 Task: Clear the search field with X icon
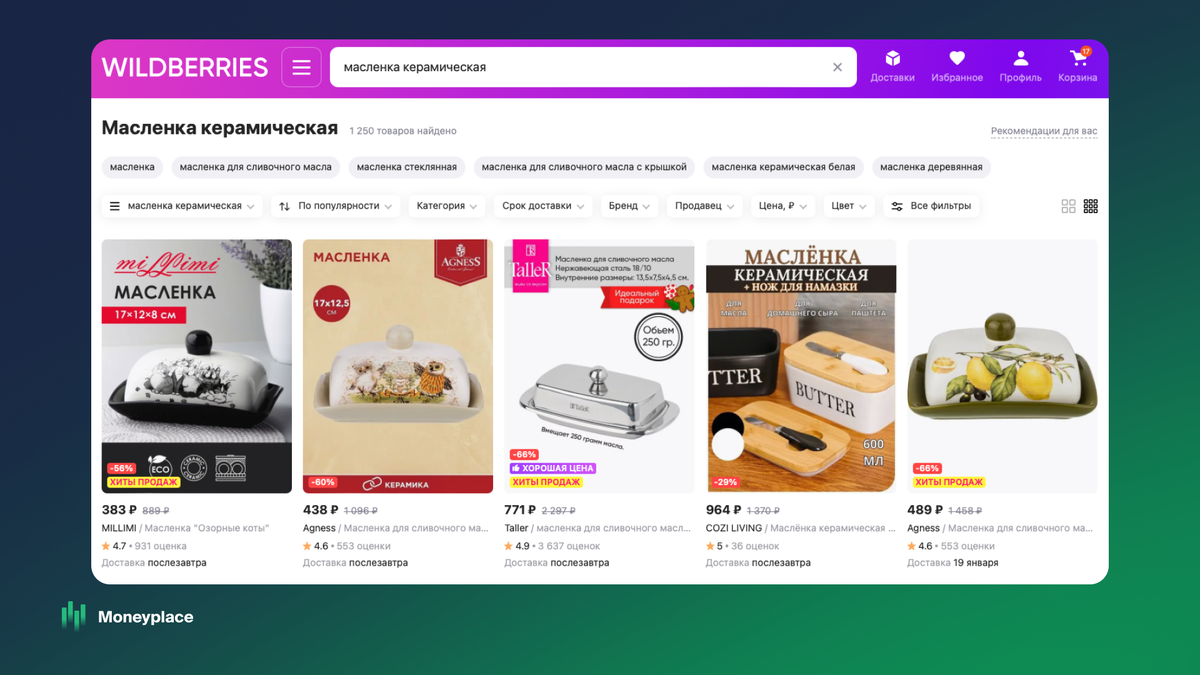[837, 67]
